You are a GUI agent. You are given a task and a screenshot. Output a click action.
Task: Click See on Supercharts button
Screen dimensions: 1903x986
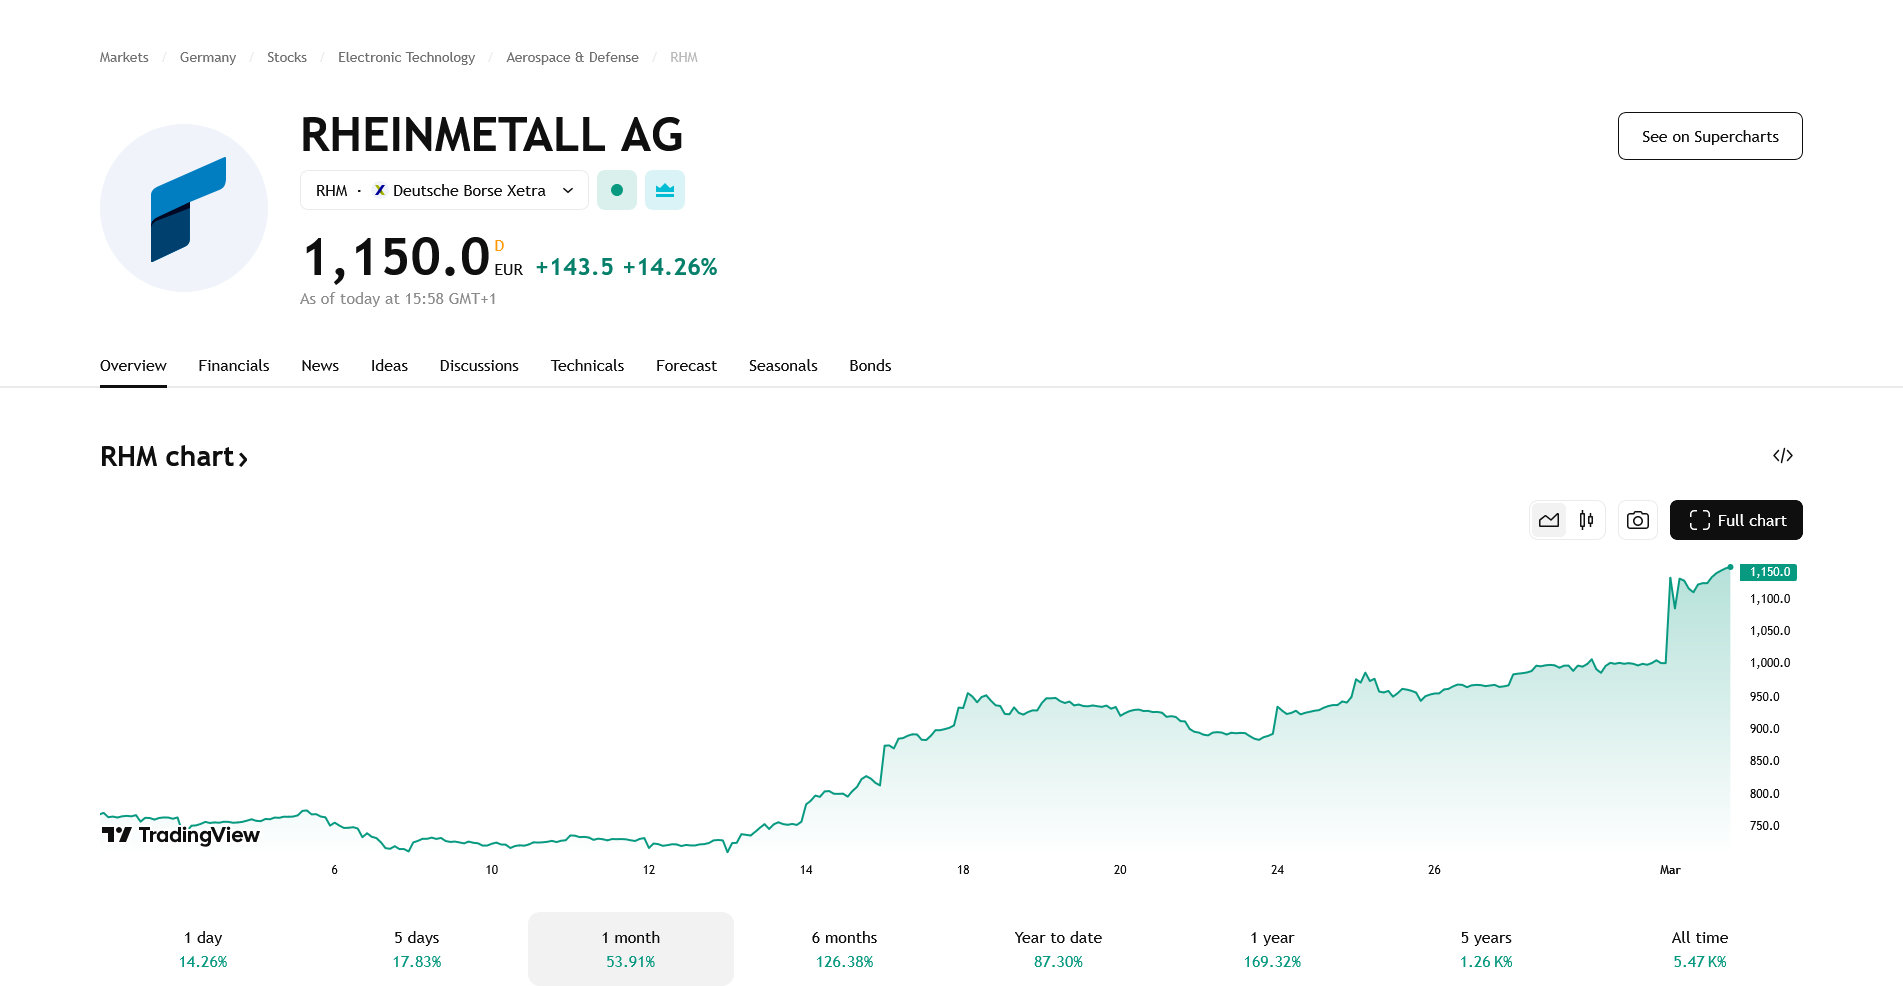pos(1710,136)
